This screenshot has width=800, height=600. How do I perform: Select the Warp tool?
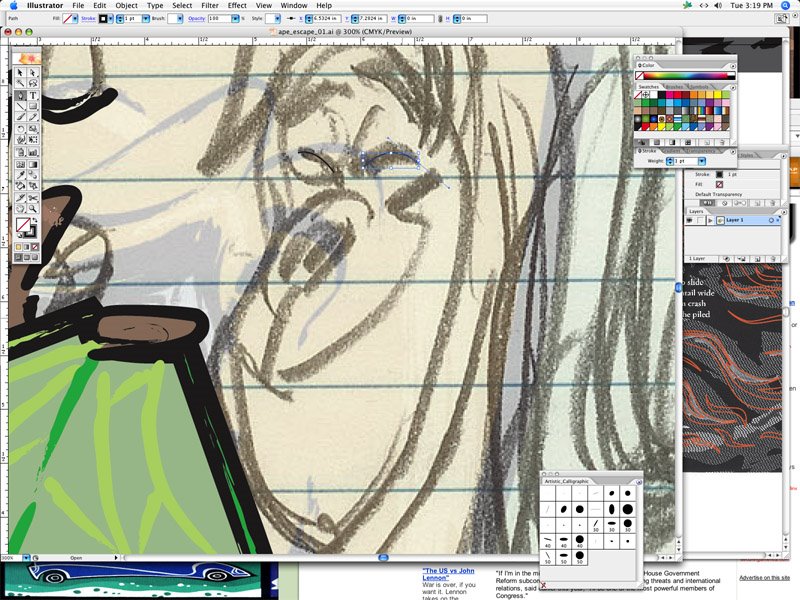pos(20,139)
